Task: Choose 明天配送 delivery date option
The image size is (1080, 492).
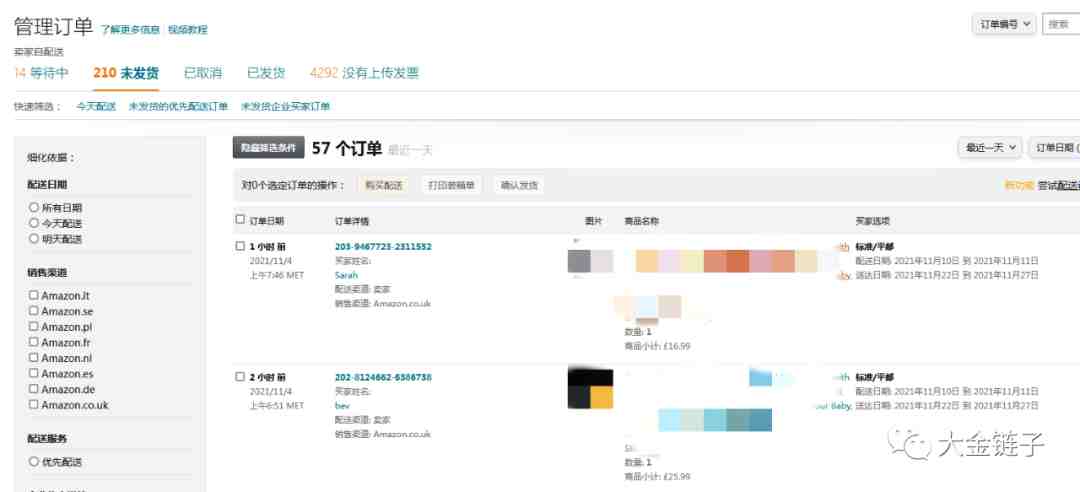Action: pyautogui.click(x=34, y=239)
